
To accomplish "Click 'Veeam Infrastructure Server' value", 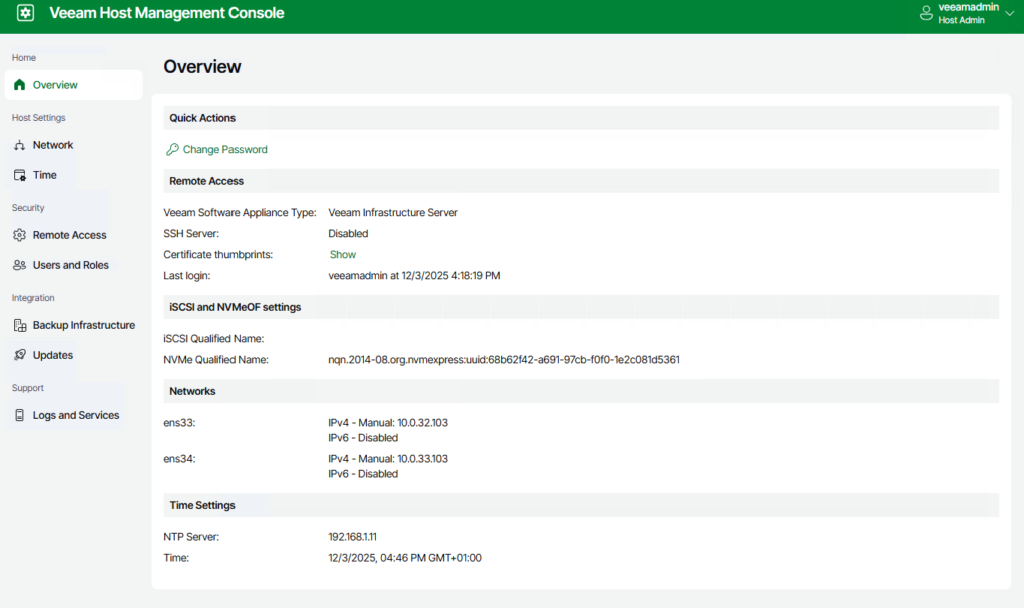I will click(393, 213).
